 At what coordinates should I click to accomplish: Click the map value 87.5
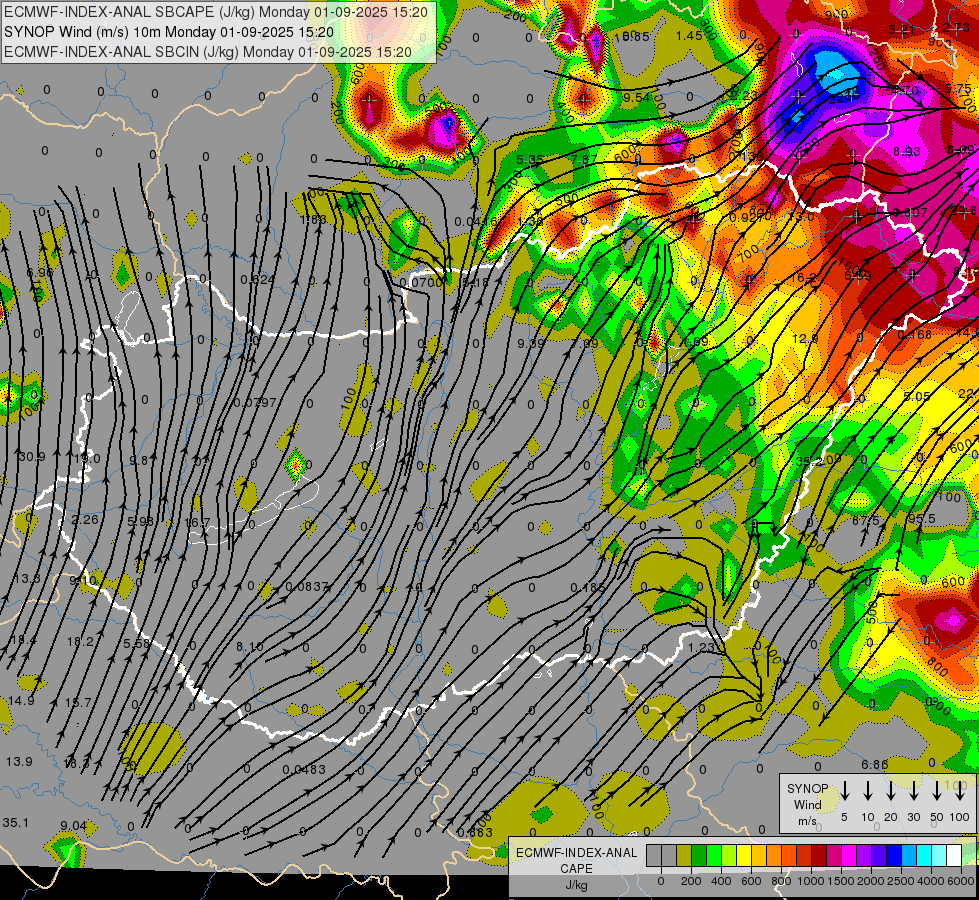pos(865,521)
